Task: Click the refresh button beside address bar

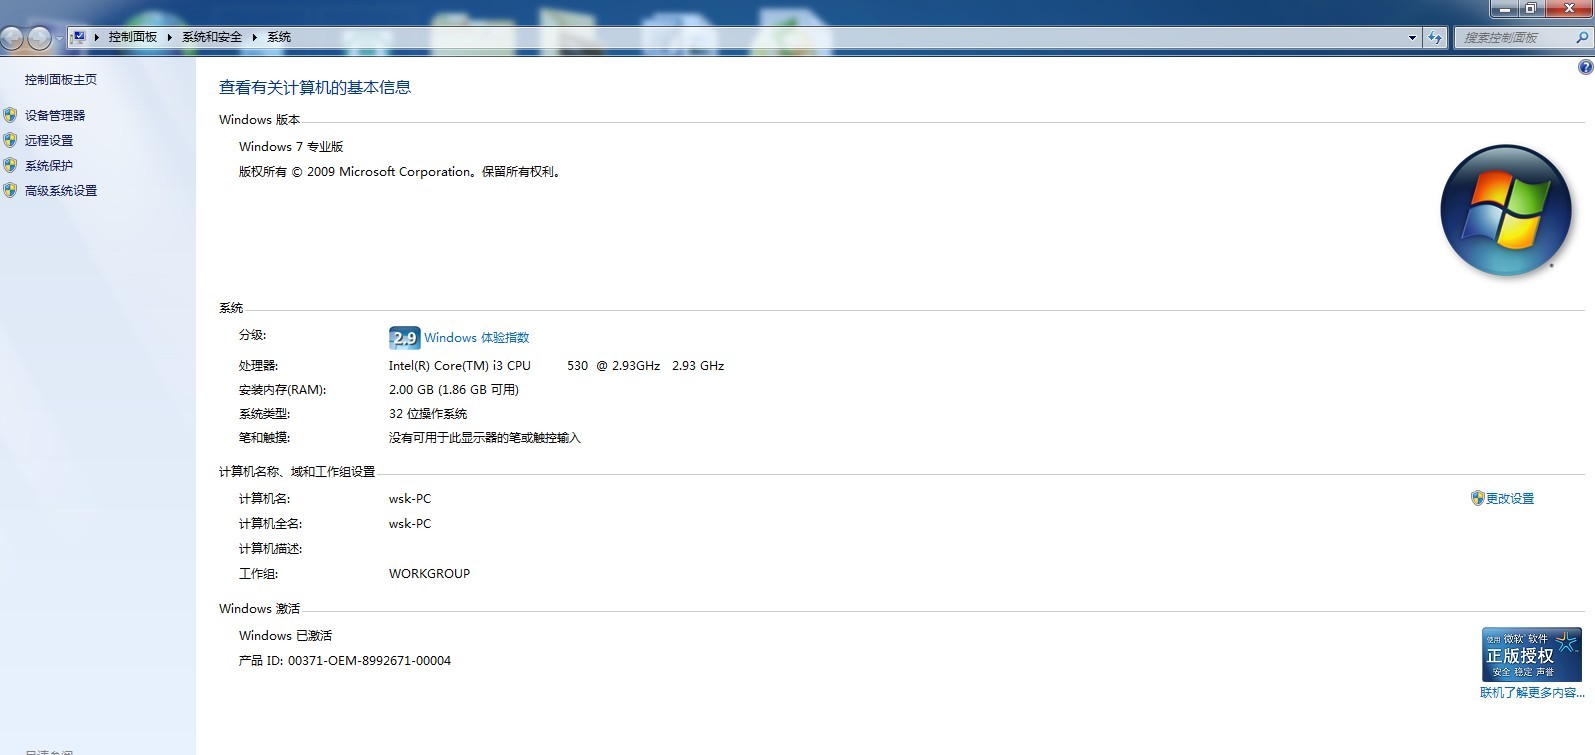Action: click(x=1435, y=38)
